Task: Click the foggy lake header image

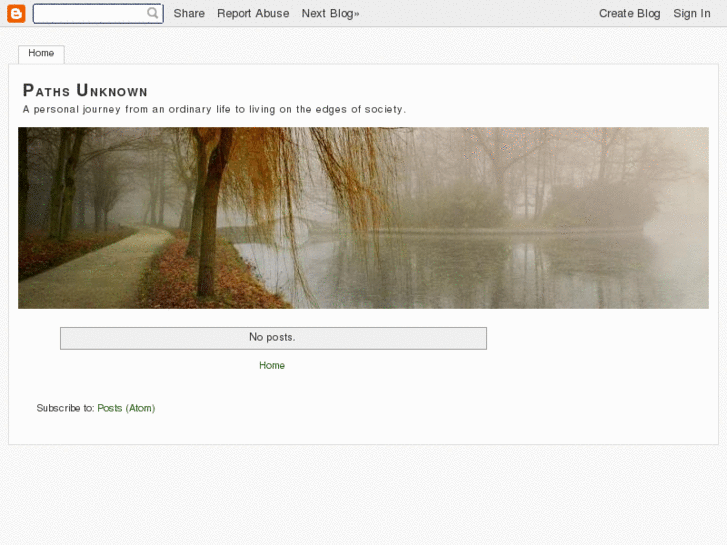Action: point(363,218)
